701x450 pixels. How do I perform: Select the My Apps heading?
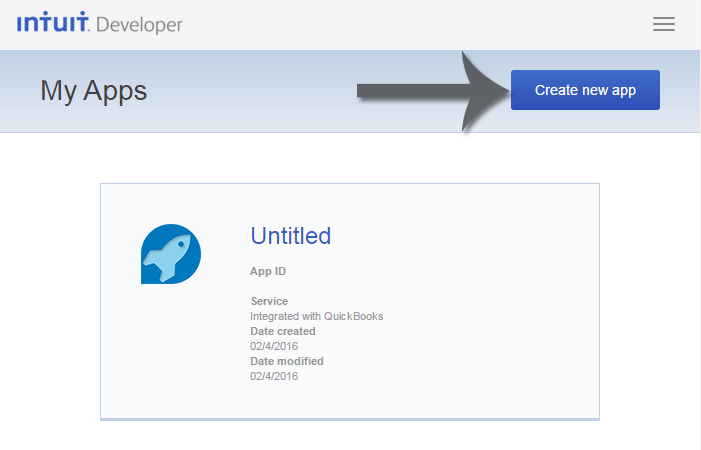pos(93,91)
